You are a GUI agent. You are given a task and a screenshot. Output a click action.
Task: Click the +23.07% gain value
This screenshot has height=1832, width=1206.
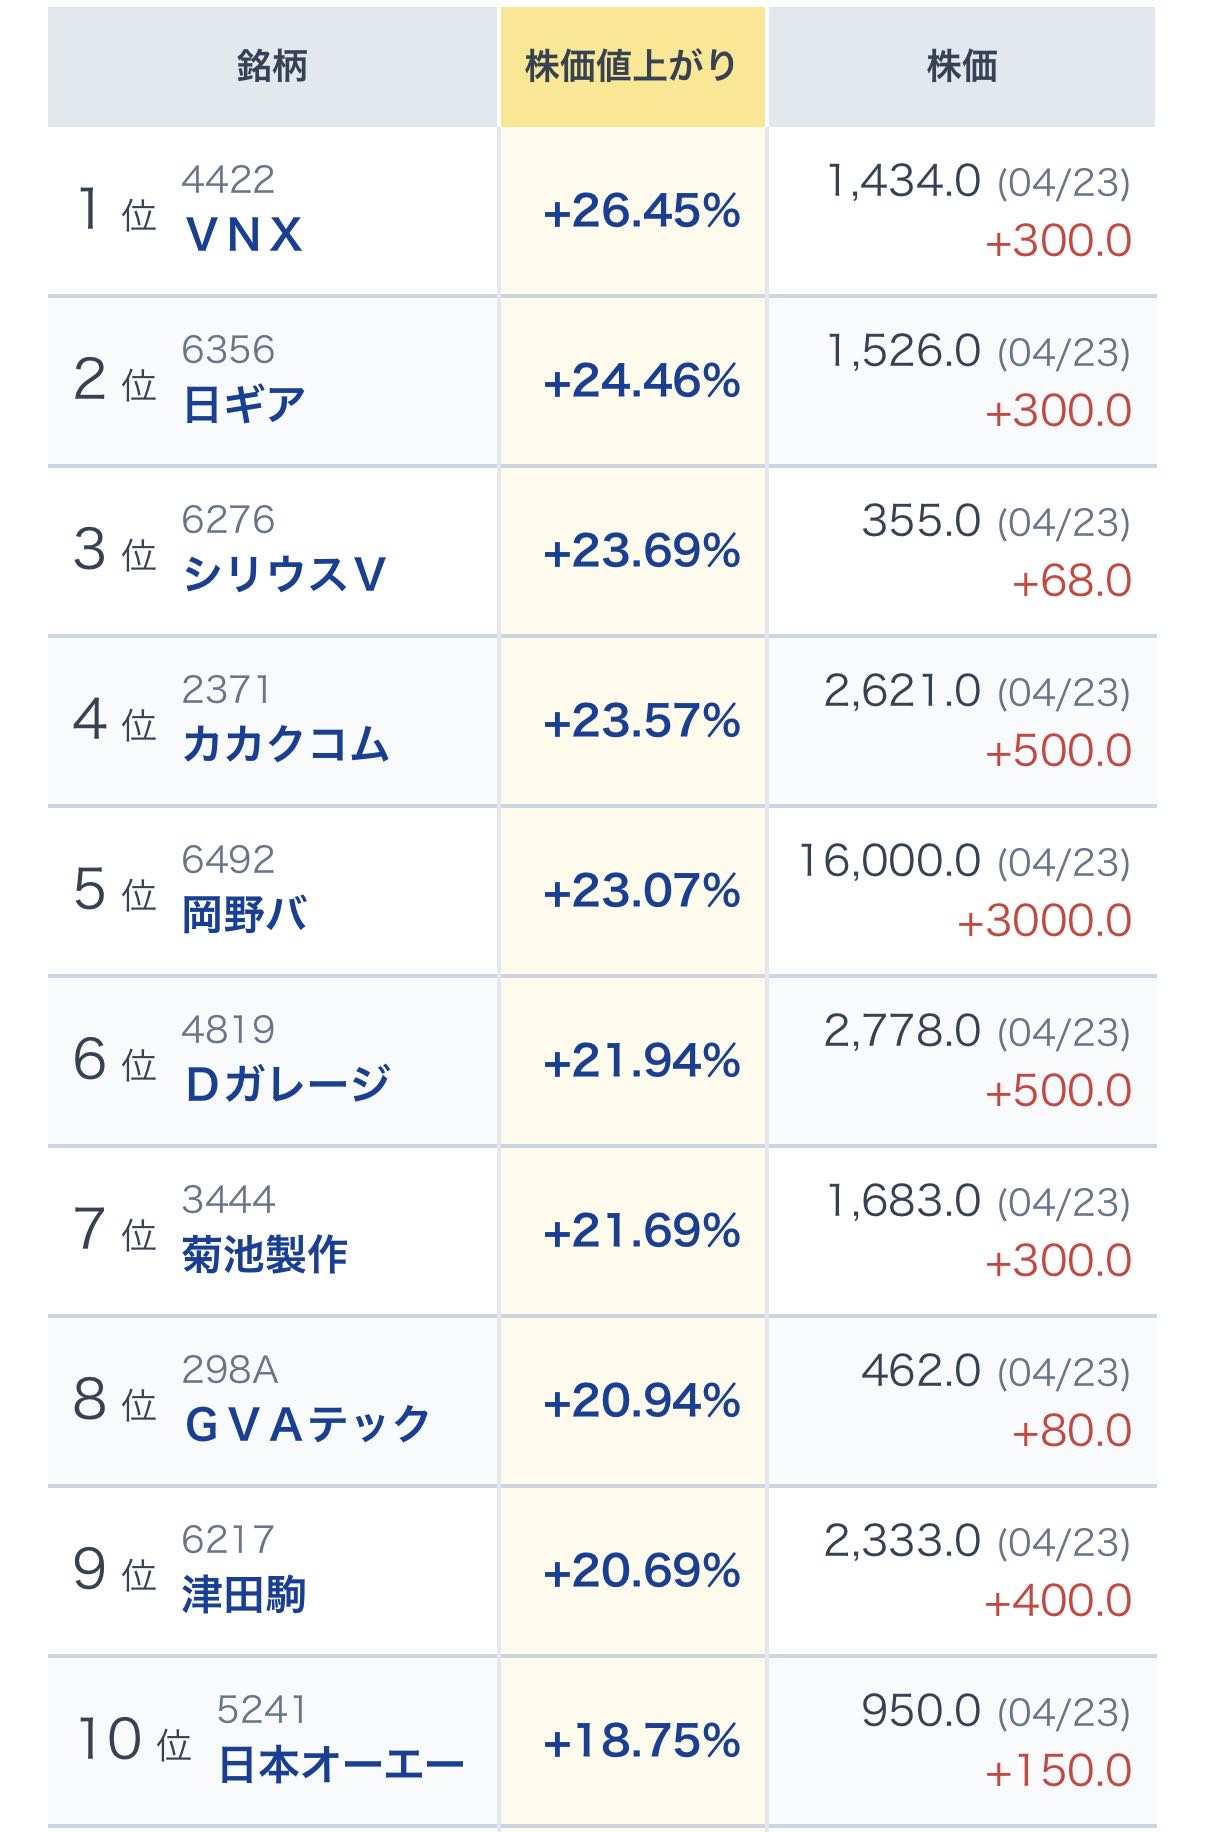(x=641, y=892)
